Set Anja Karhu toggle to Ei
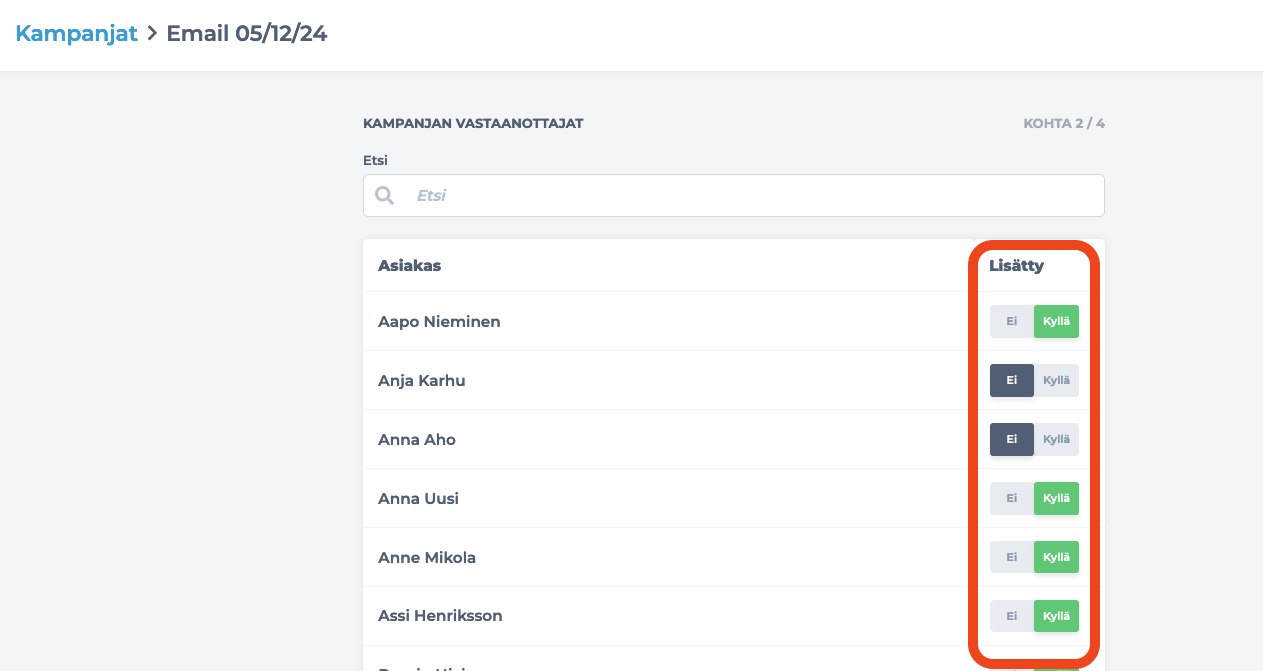1263x671 pixels. (x=1011, y=381)
